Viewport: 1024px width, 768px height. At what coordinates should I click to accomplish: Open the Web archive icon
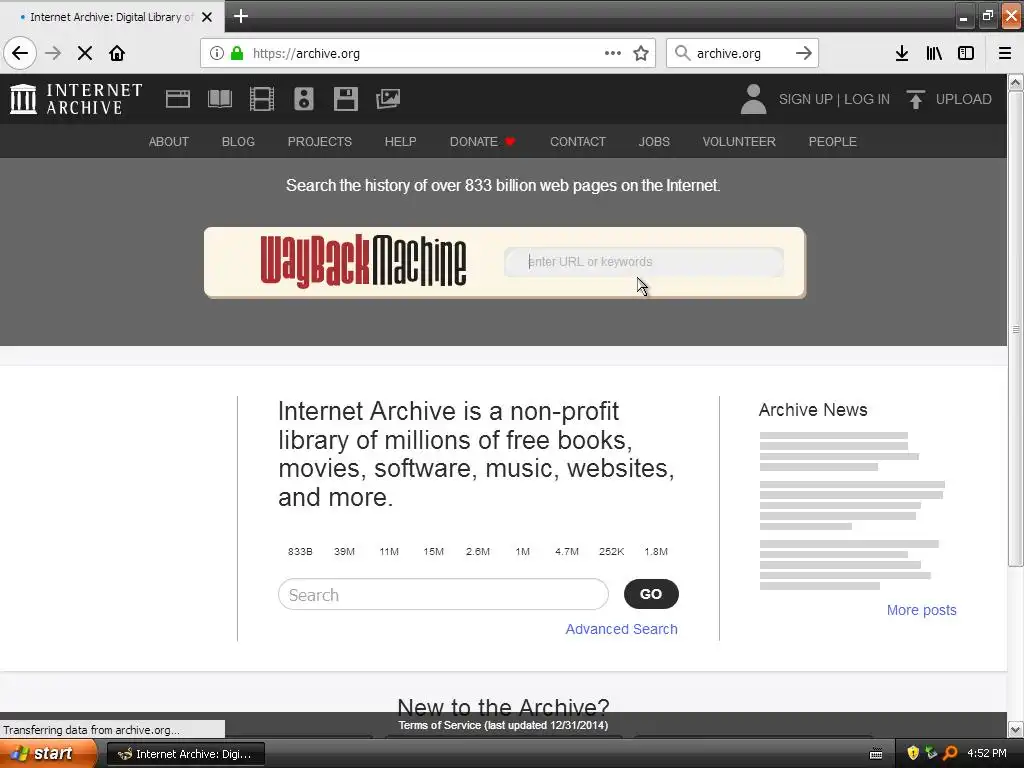click(178, 99)
